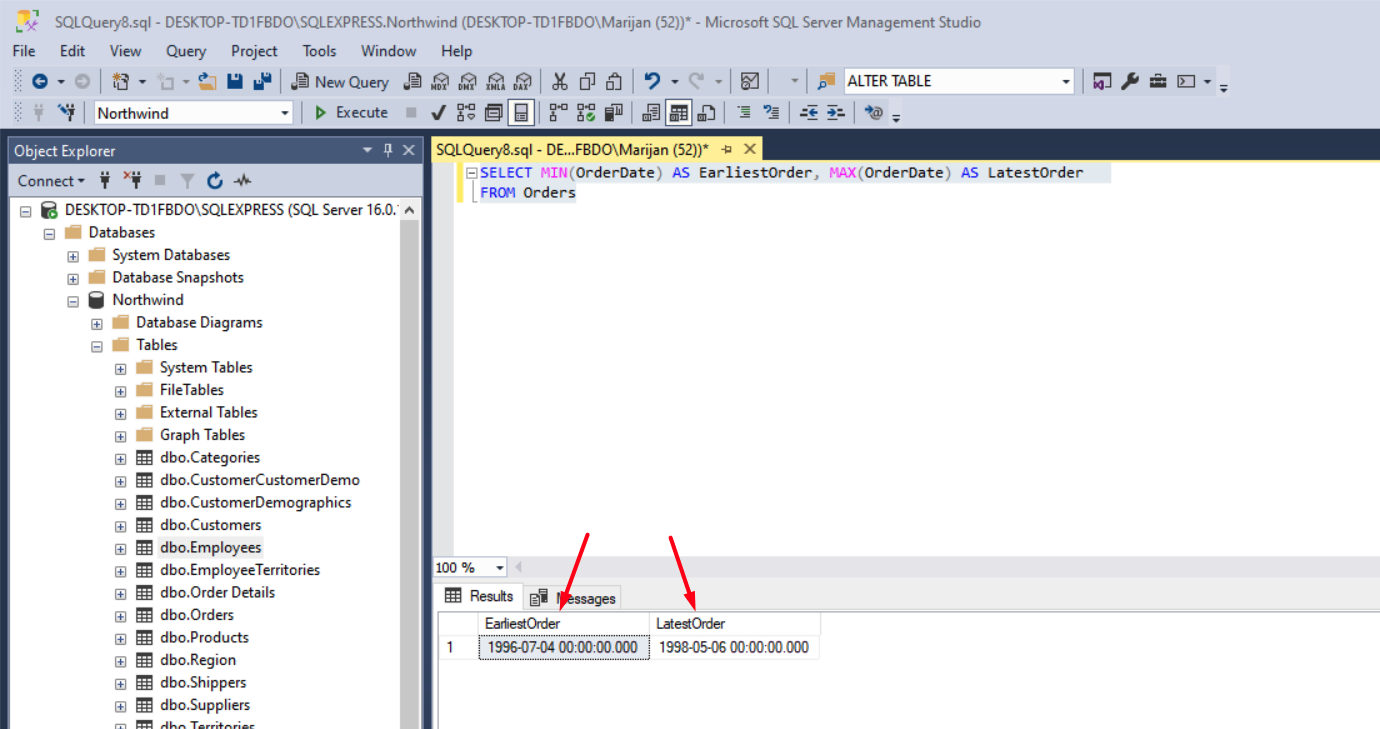Open the ALTER TABLE find combo box
Screen dimensions: 1380x729
[1066, 82]
